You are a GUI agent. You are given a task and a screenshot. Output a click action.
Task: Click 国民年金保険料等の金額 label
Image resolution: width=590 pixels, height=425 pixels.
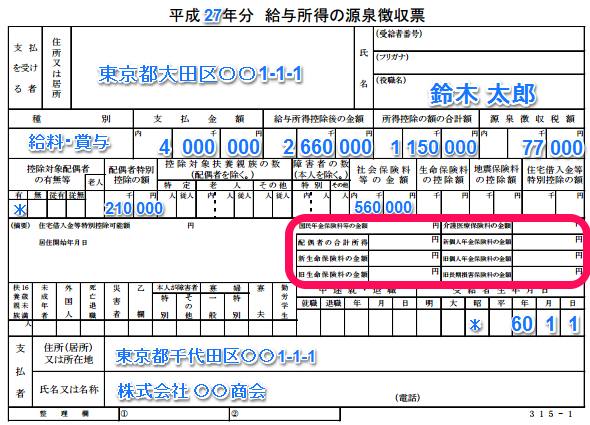tap(333, 226)
